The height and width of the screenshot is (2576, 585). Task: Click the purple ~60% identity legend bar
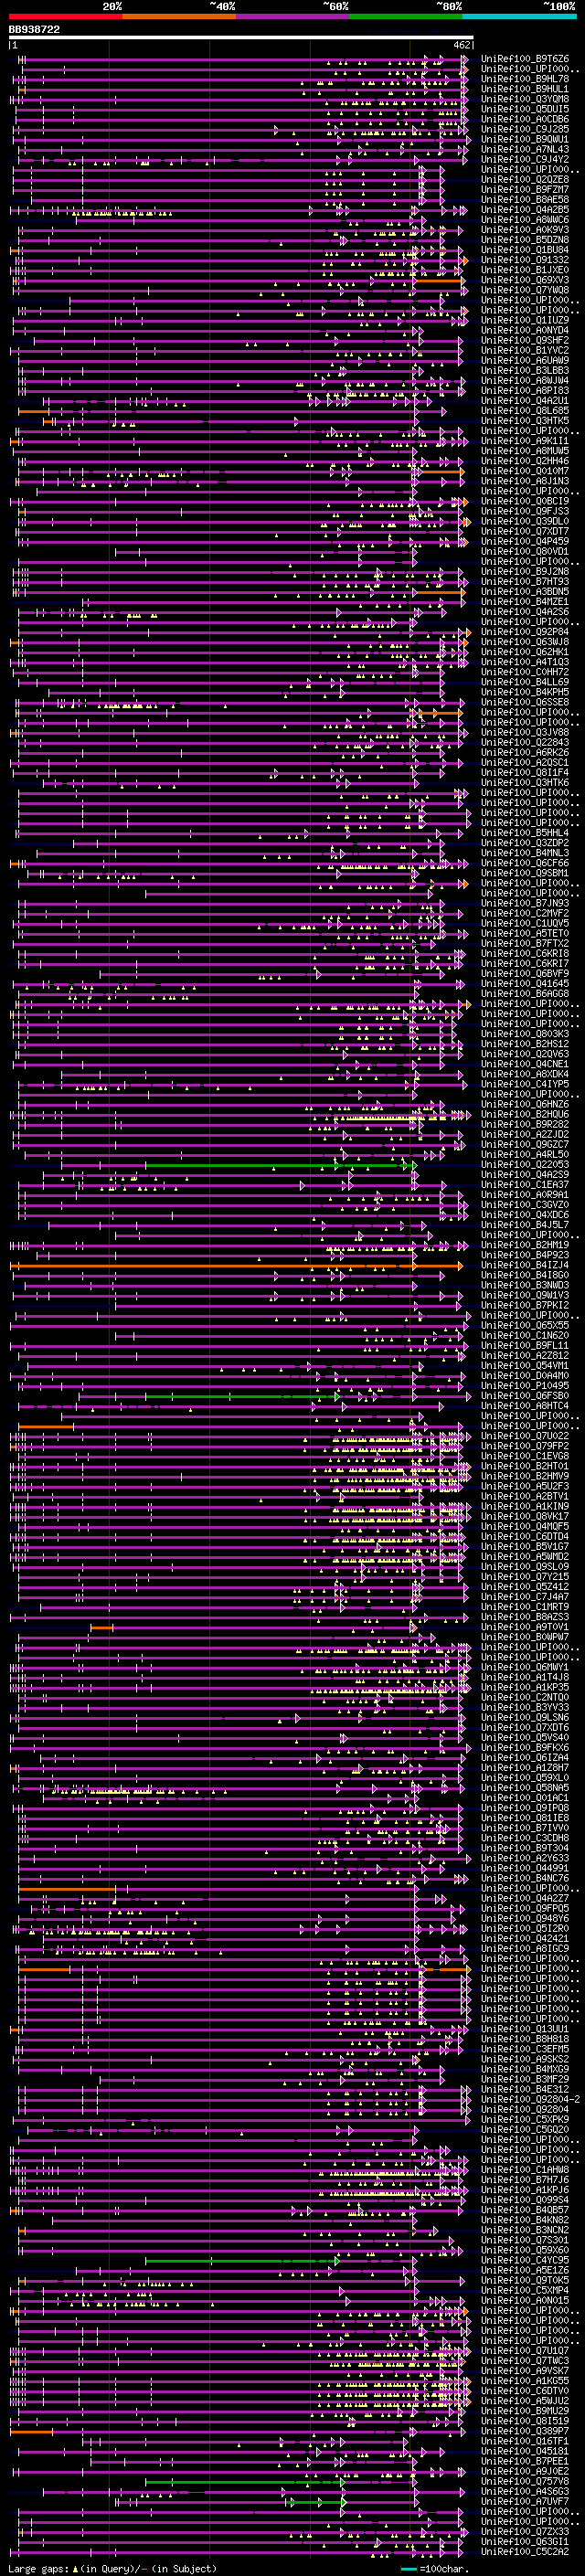click(293, 16)
